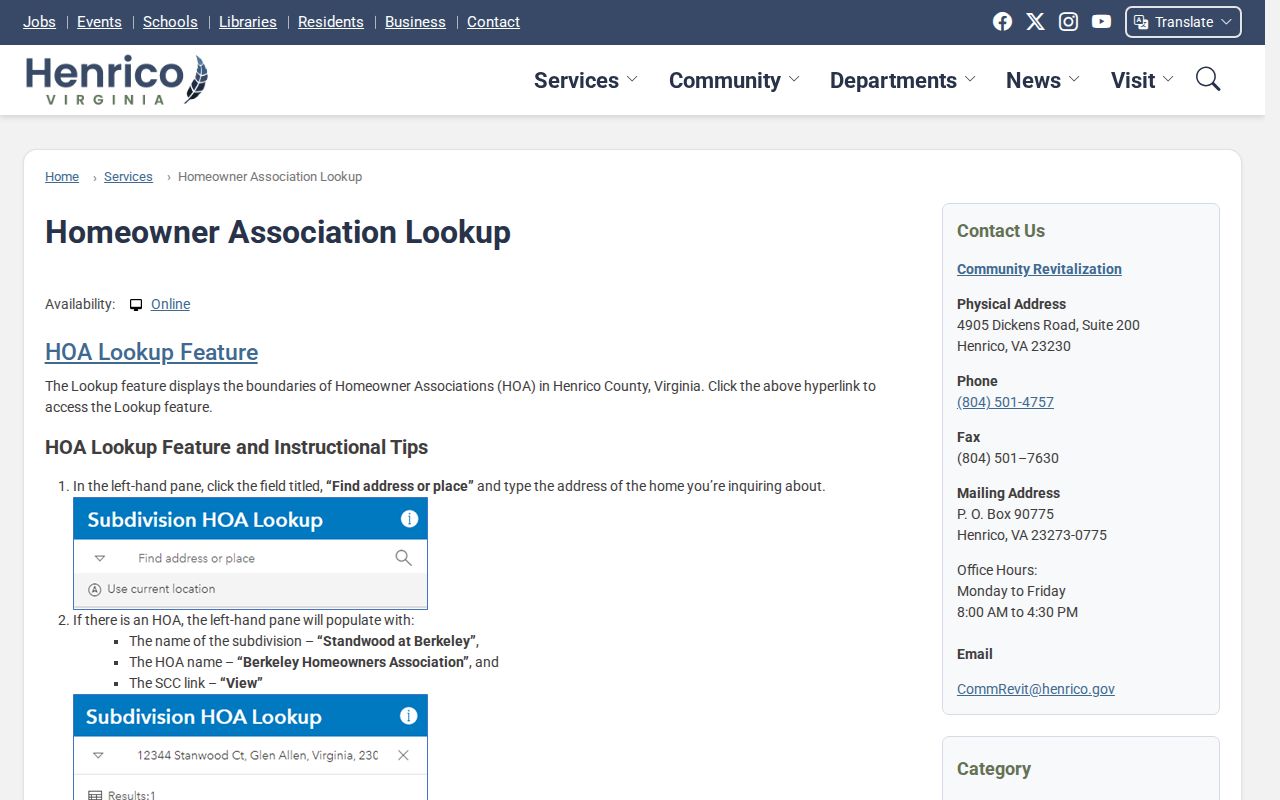Expand the Visit navigation menu

pos(1143,80)
